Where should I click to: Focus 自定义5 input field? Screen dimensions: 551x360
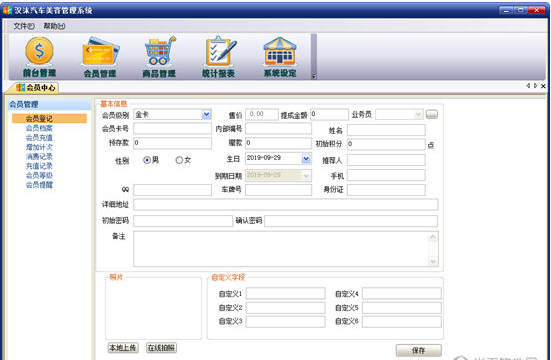[402, 308]
